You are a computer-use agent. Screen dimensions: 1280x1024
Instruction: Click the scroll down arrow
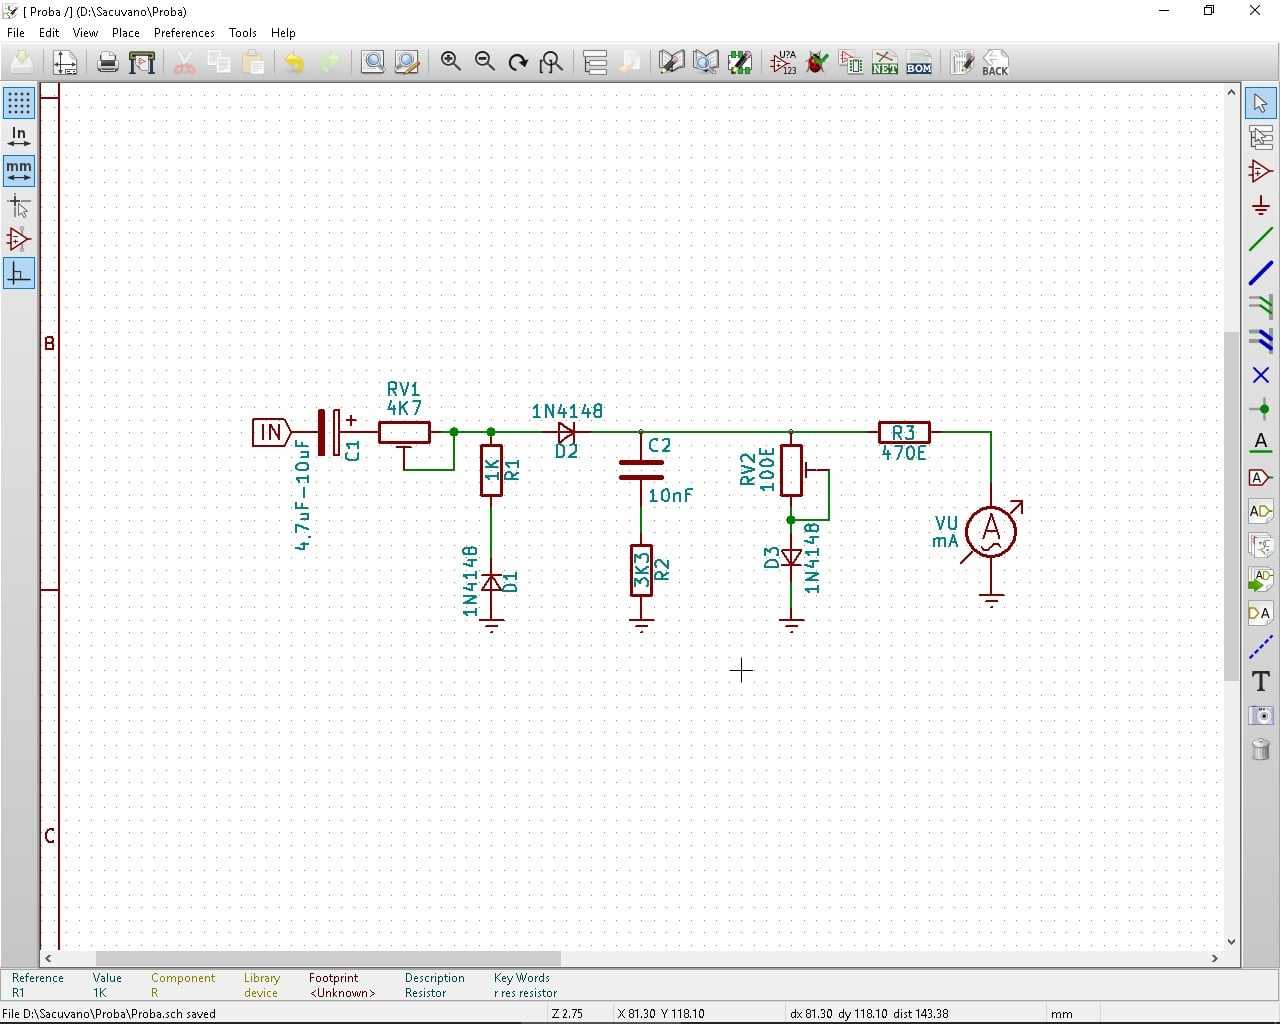click(x=1231, y=941)
